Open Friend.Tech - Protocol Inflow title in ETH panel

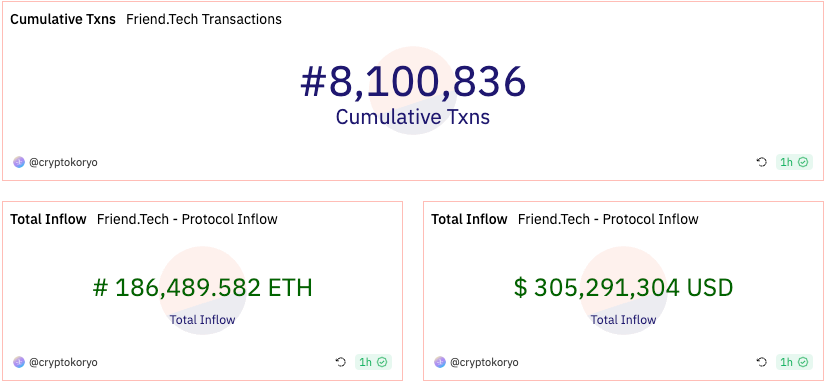click(187, 219)
